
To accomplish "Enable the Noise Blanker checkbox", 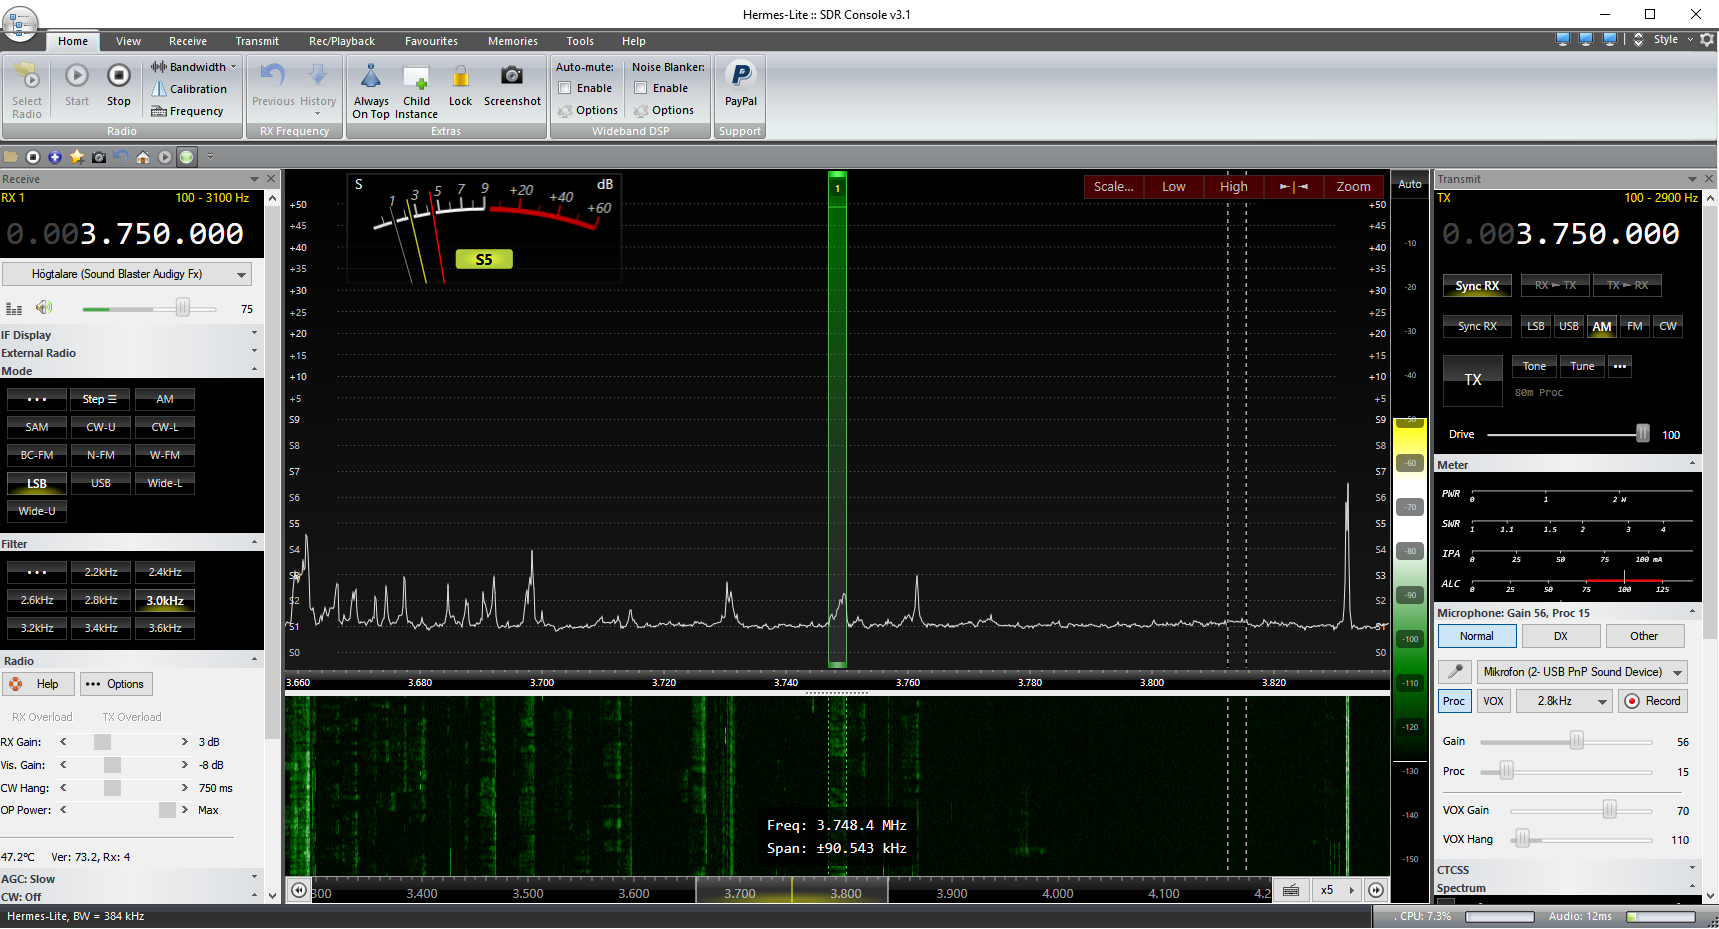I will click(641, 88).
